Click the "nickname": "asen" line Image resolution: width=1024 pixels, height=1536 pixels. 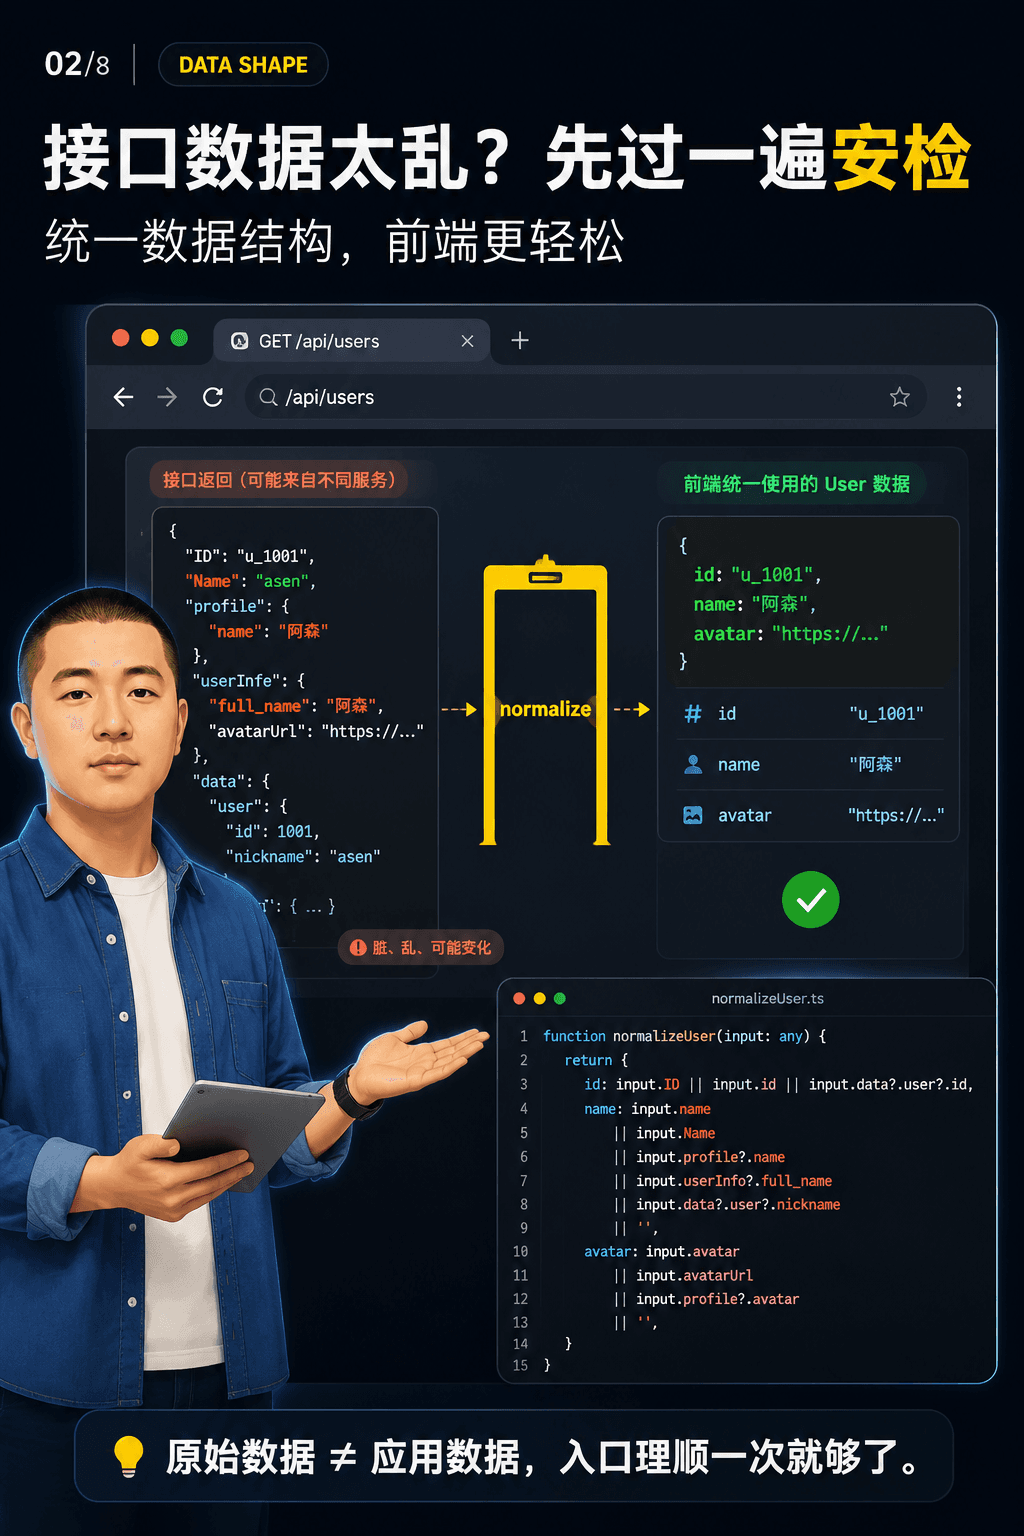[303, 857]
